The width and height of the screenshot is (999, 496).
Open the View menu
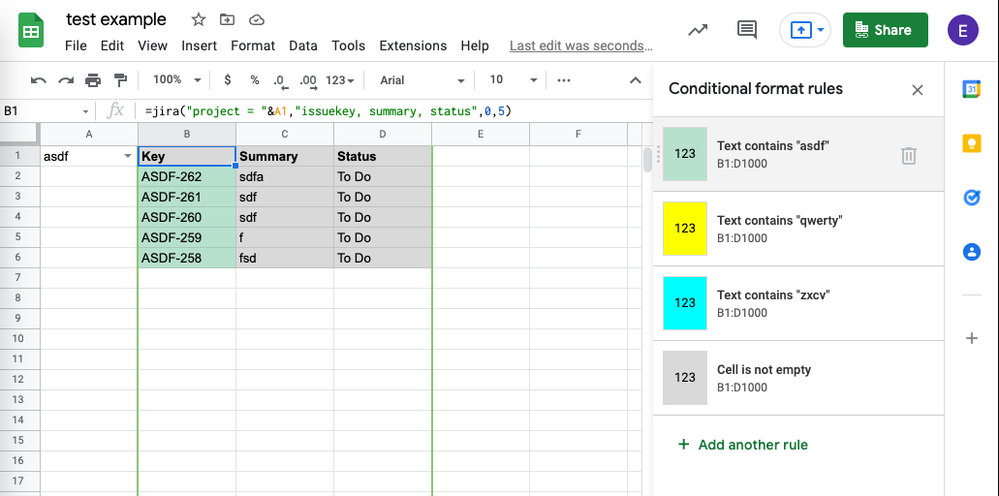(152, 46)
